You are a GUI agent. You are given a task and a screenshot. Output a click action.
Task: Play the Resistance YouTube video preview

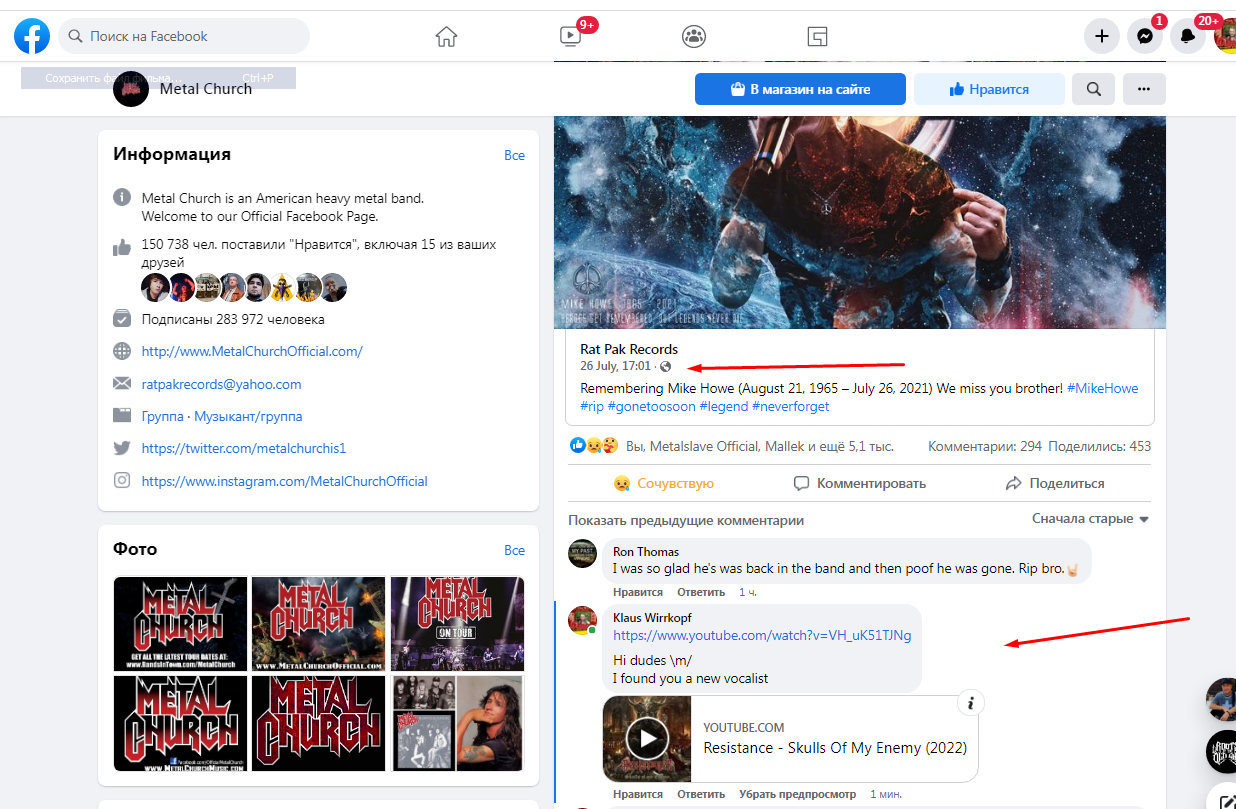tap(647, 739)
